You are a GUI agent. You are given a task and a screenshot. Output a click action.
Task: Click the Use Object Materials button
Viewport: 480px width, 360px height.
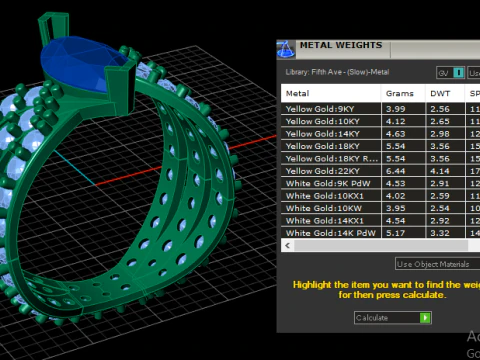pyautogui.click(x=437, y=264)
